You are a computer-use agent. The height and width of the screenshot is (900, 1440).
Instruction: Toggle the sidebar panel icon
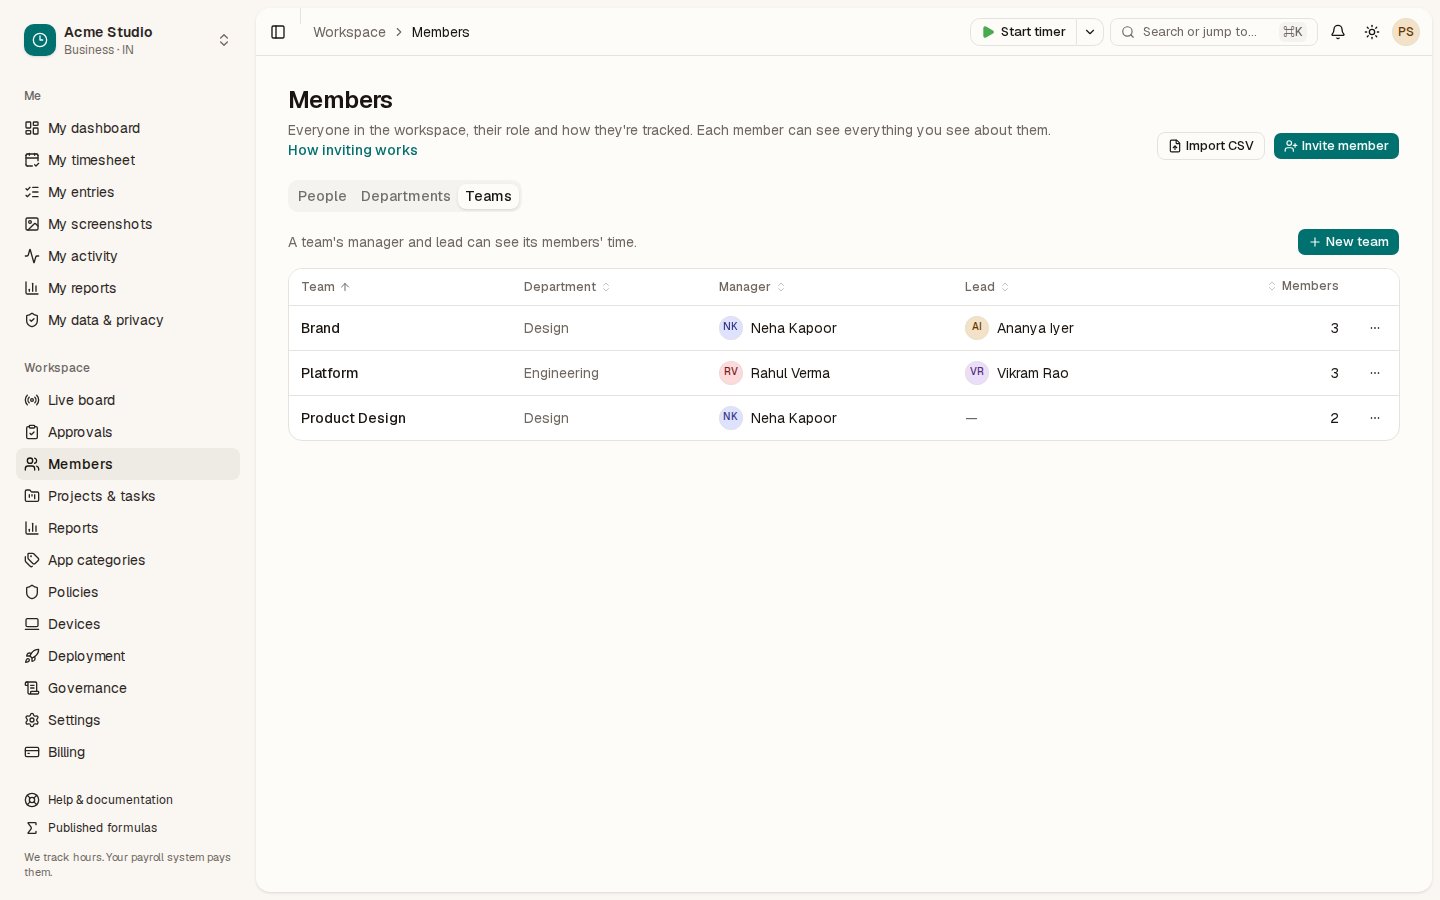(x=278, y=32)
